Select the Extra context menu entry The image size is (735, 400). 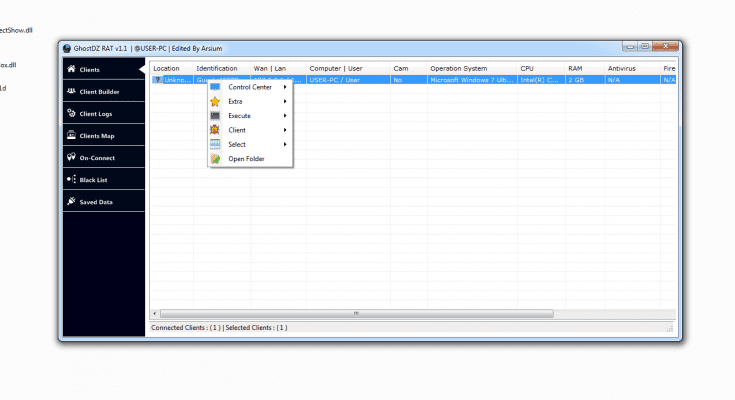point(236,101)
